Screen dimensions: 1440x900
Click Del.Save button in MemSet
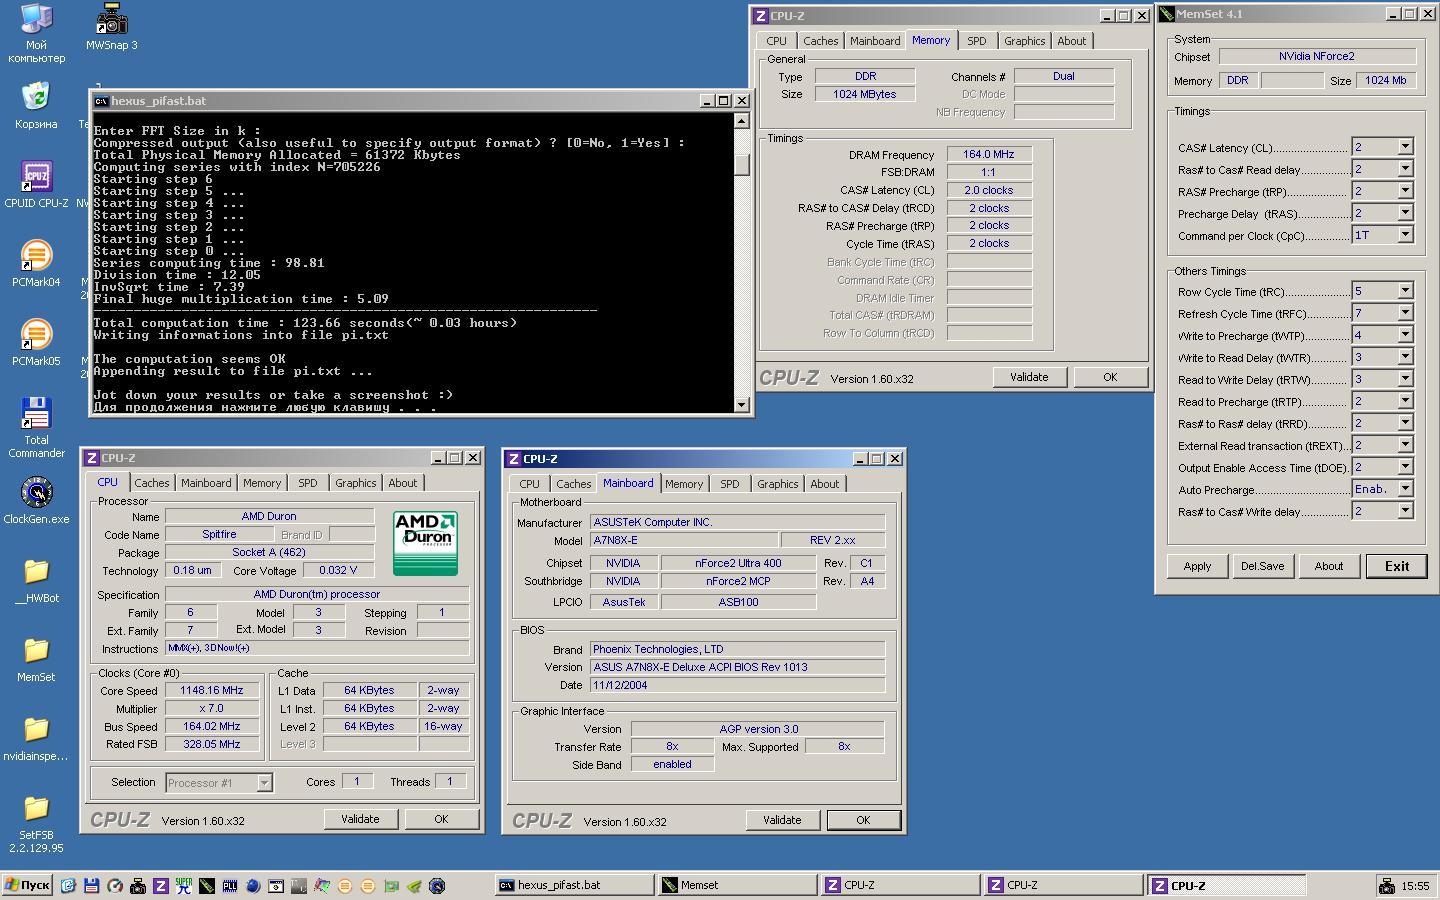(1262, 566)
